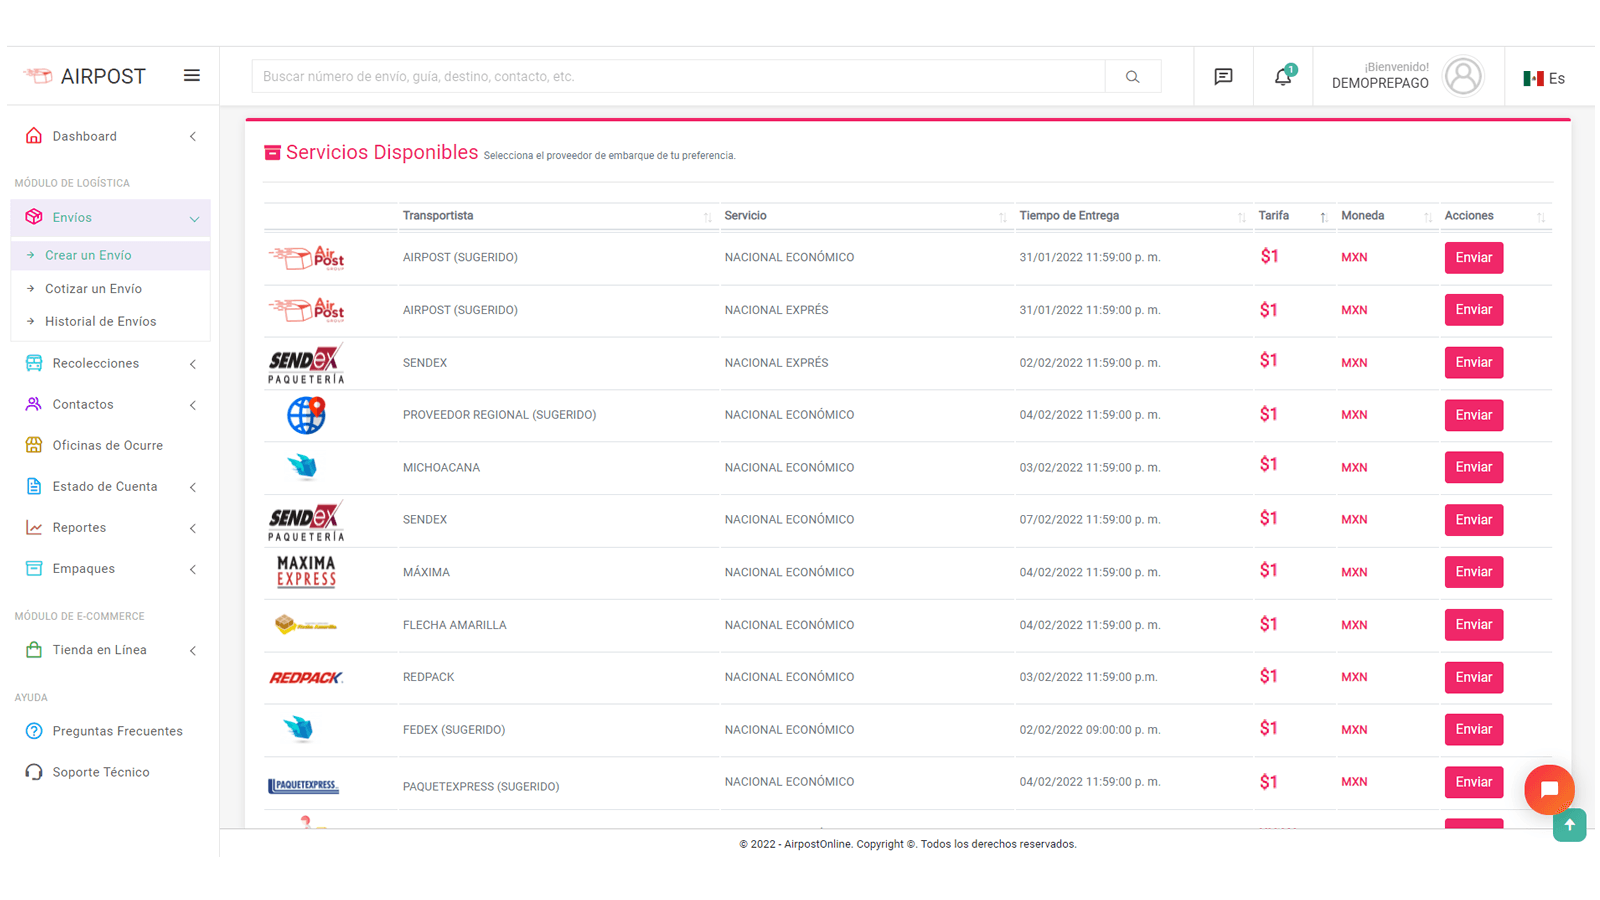Select the Empaques sidebar icon
Screen dimensions: 1600x900
coord(33,568)
